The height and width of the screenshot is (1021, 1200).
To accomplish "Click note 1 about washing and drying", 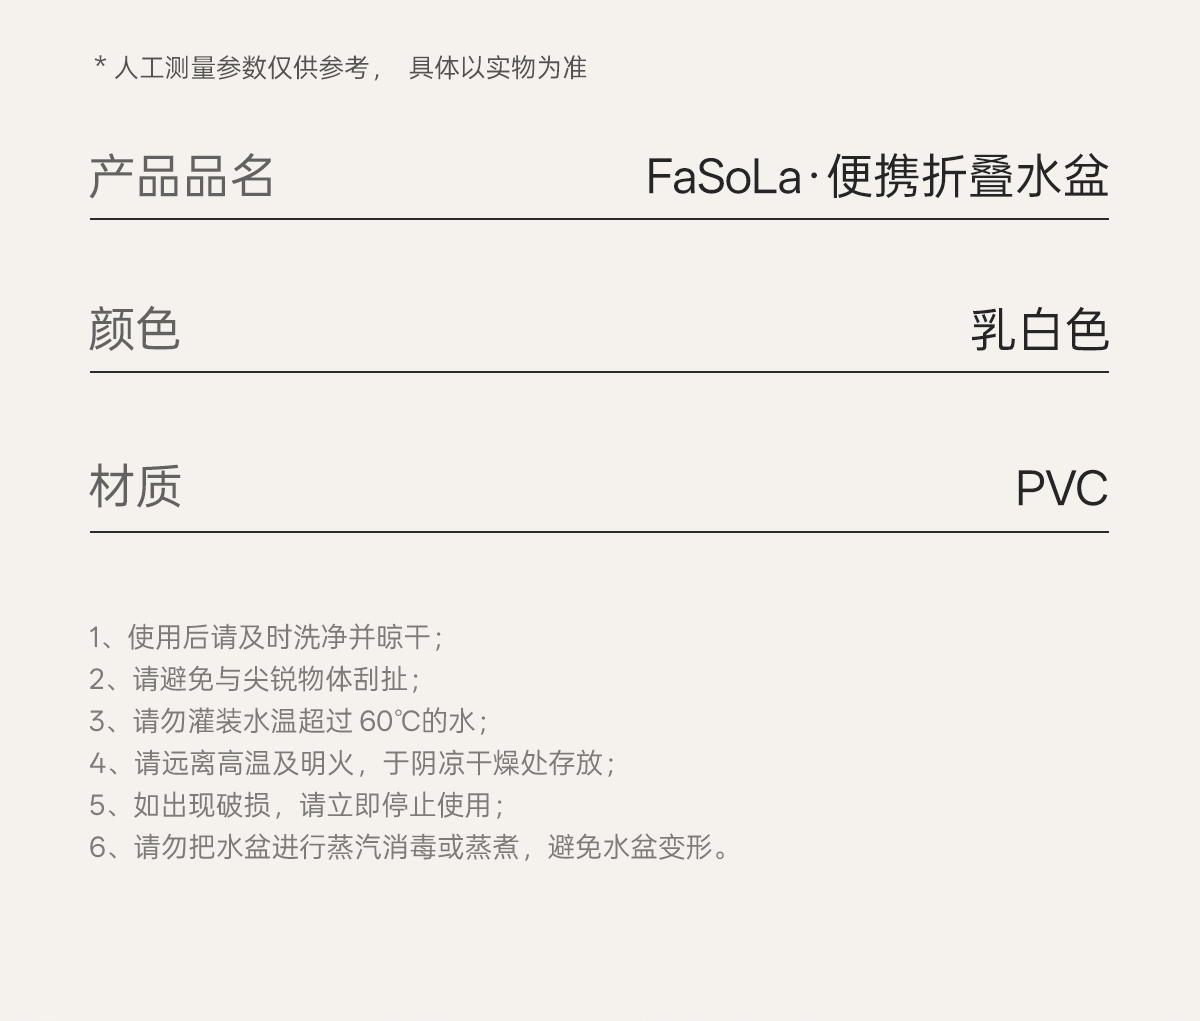I will coord(266,637).
